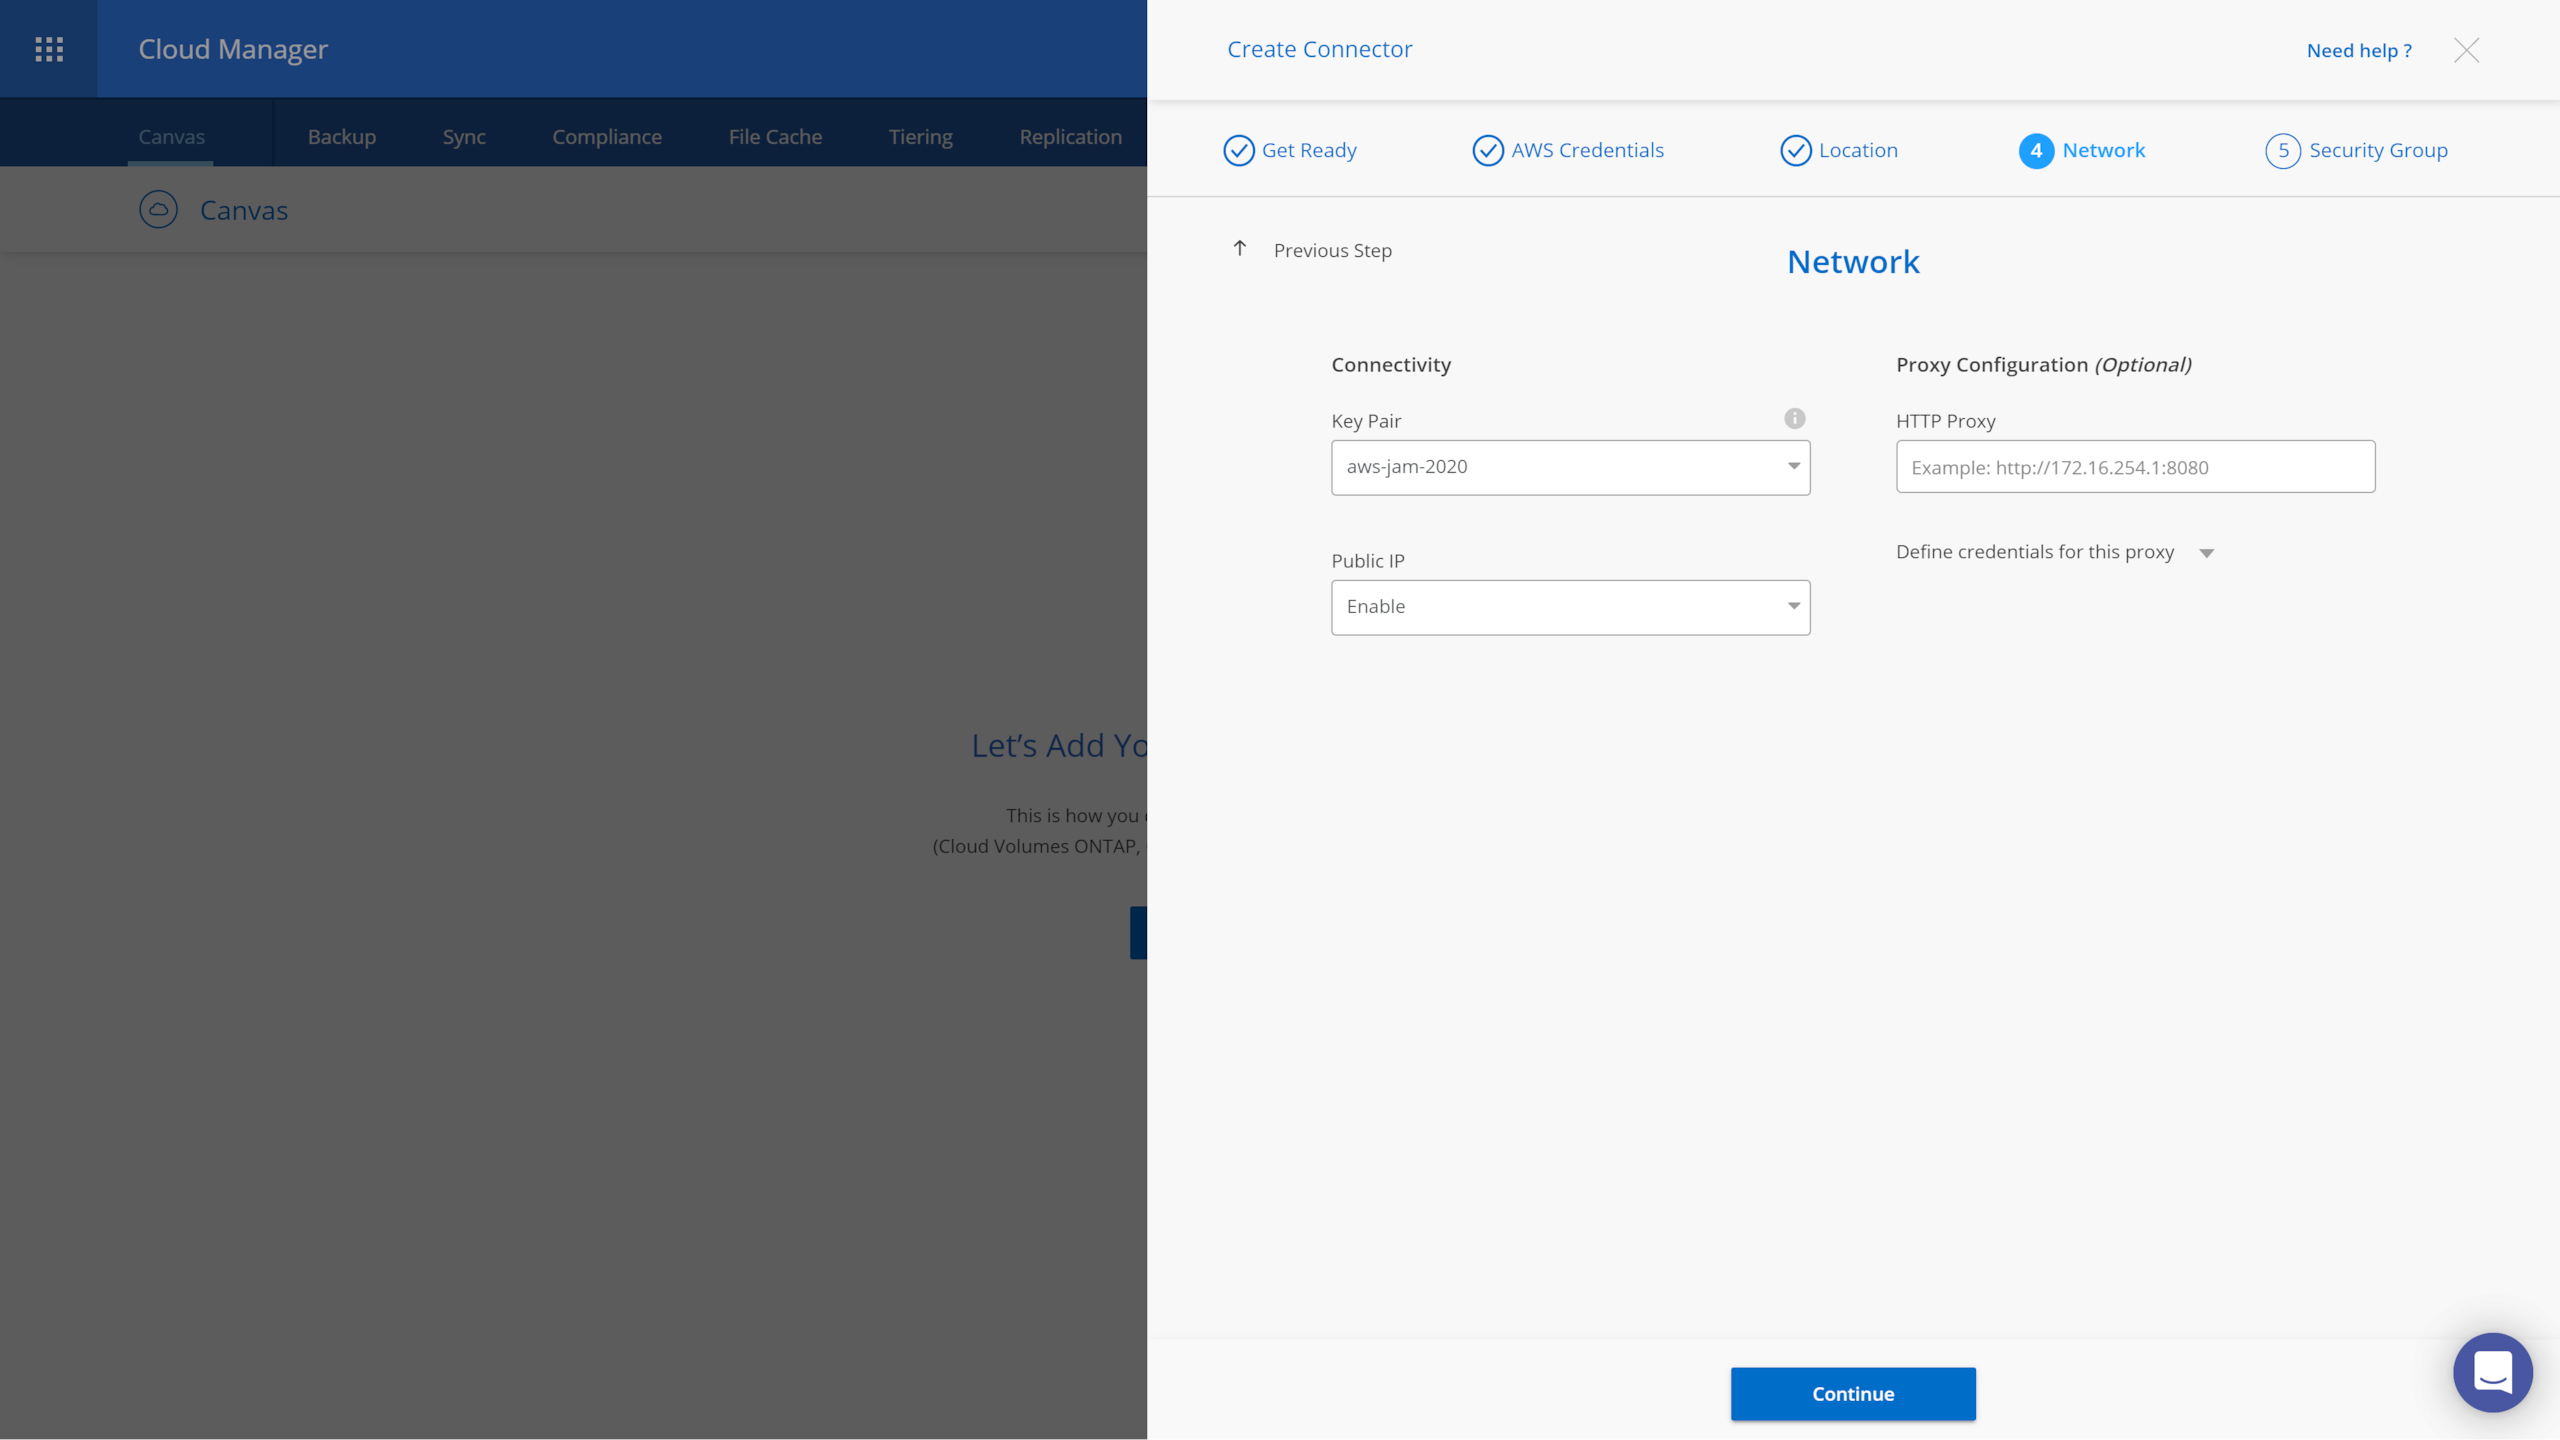Image resolution: width=2560 pixels, height=1440 pixels.
Task: Focus the HTTP Proxy input field
Action: (2135, 467)
